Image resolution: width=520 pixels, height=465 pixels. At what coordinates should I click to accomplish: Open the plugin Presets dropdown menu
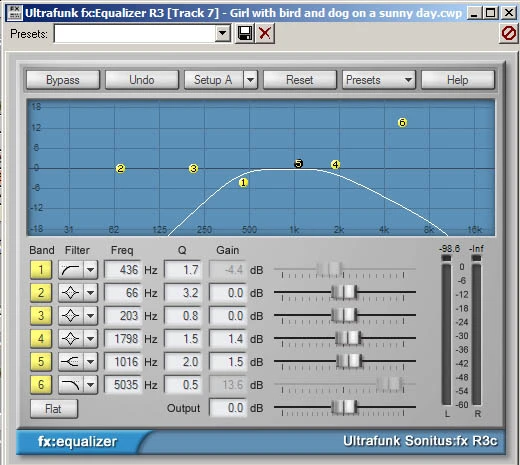coord(379,80)
